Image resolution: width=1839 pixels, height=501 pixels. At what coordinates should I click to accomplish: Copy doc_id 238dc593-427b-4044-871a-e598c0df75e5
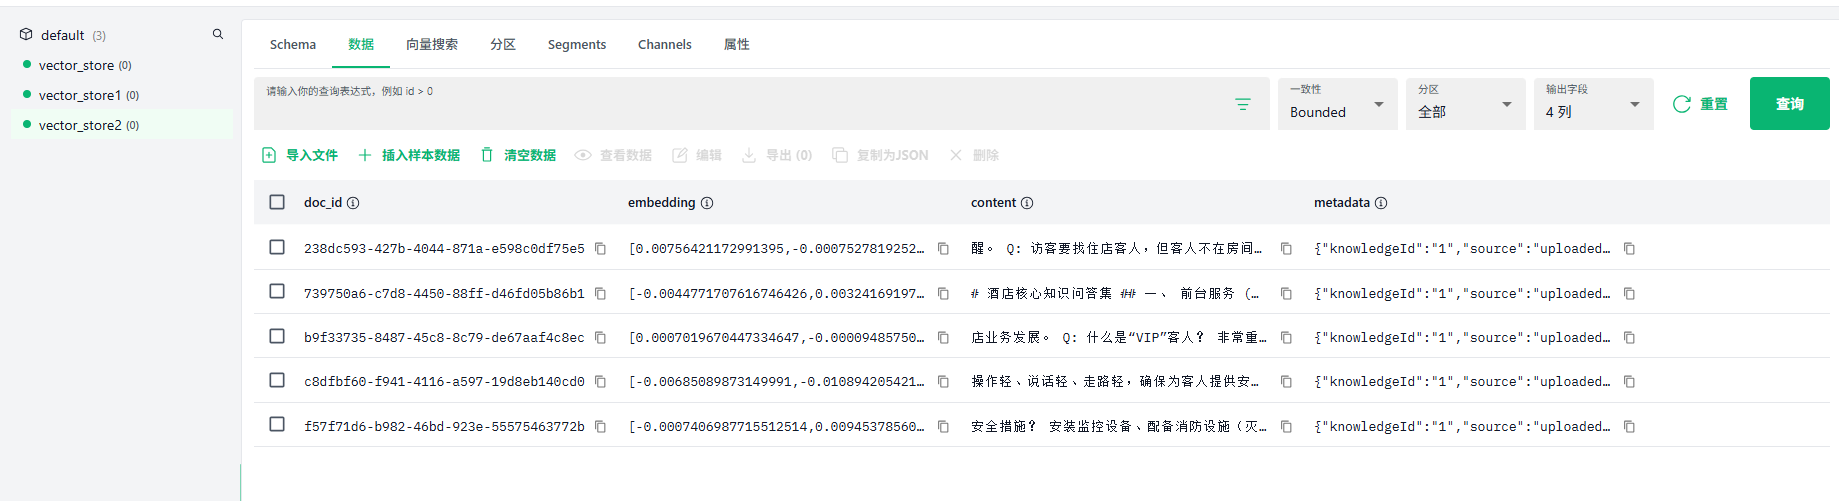click(x=600, y=248)
